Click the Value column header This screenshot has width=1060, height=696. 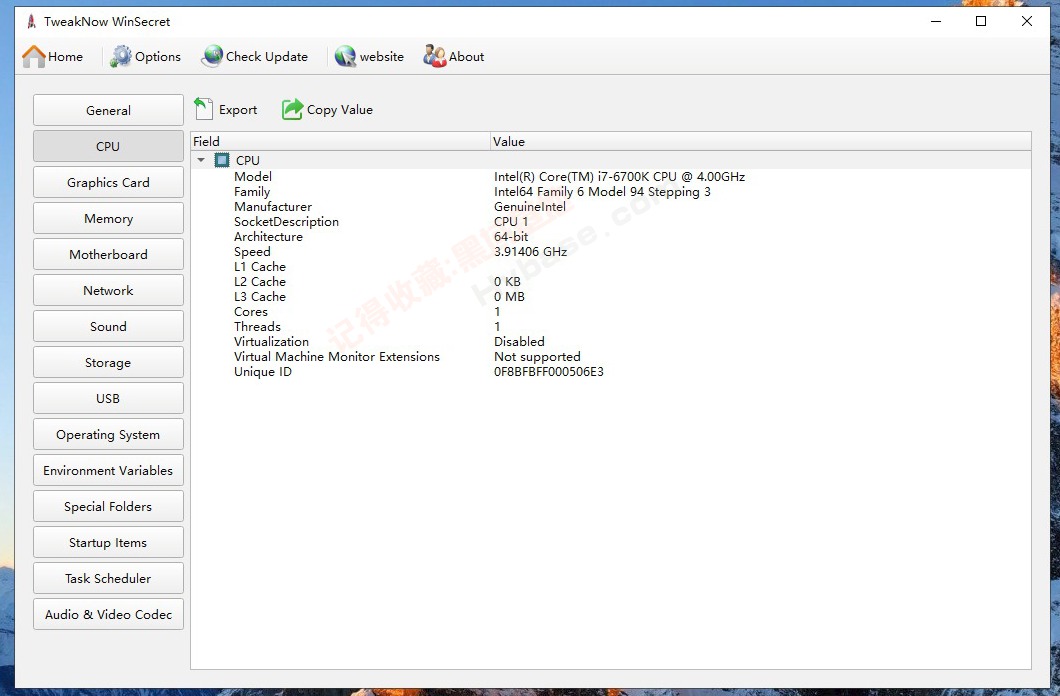click(761, 141)
